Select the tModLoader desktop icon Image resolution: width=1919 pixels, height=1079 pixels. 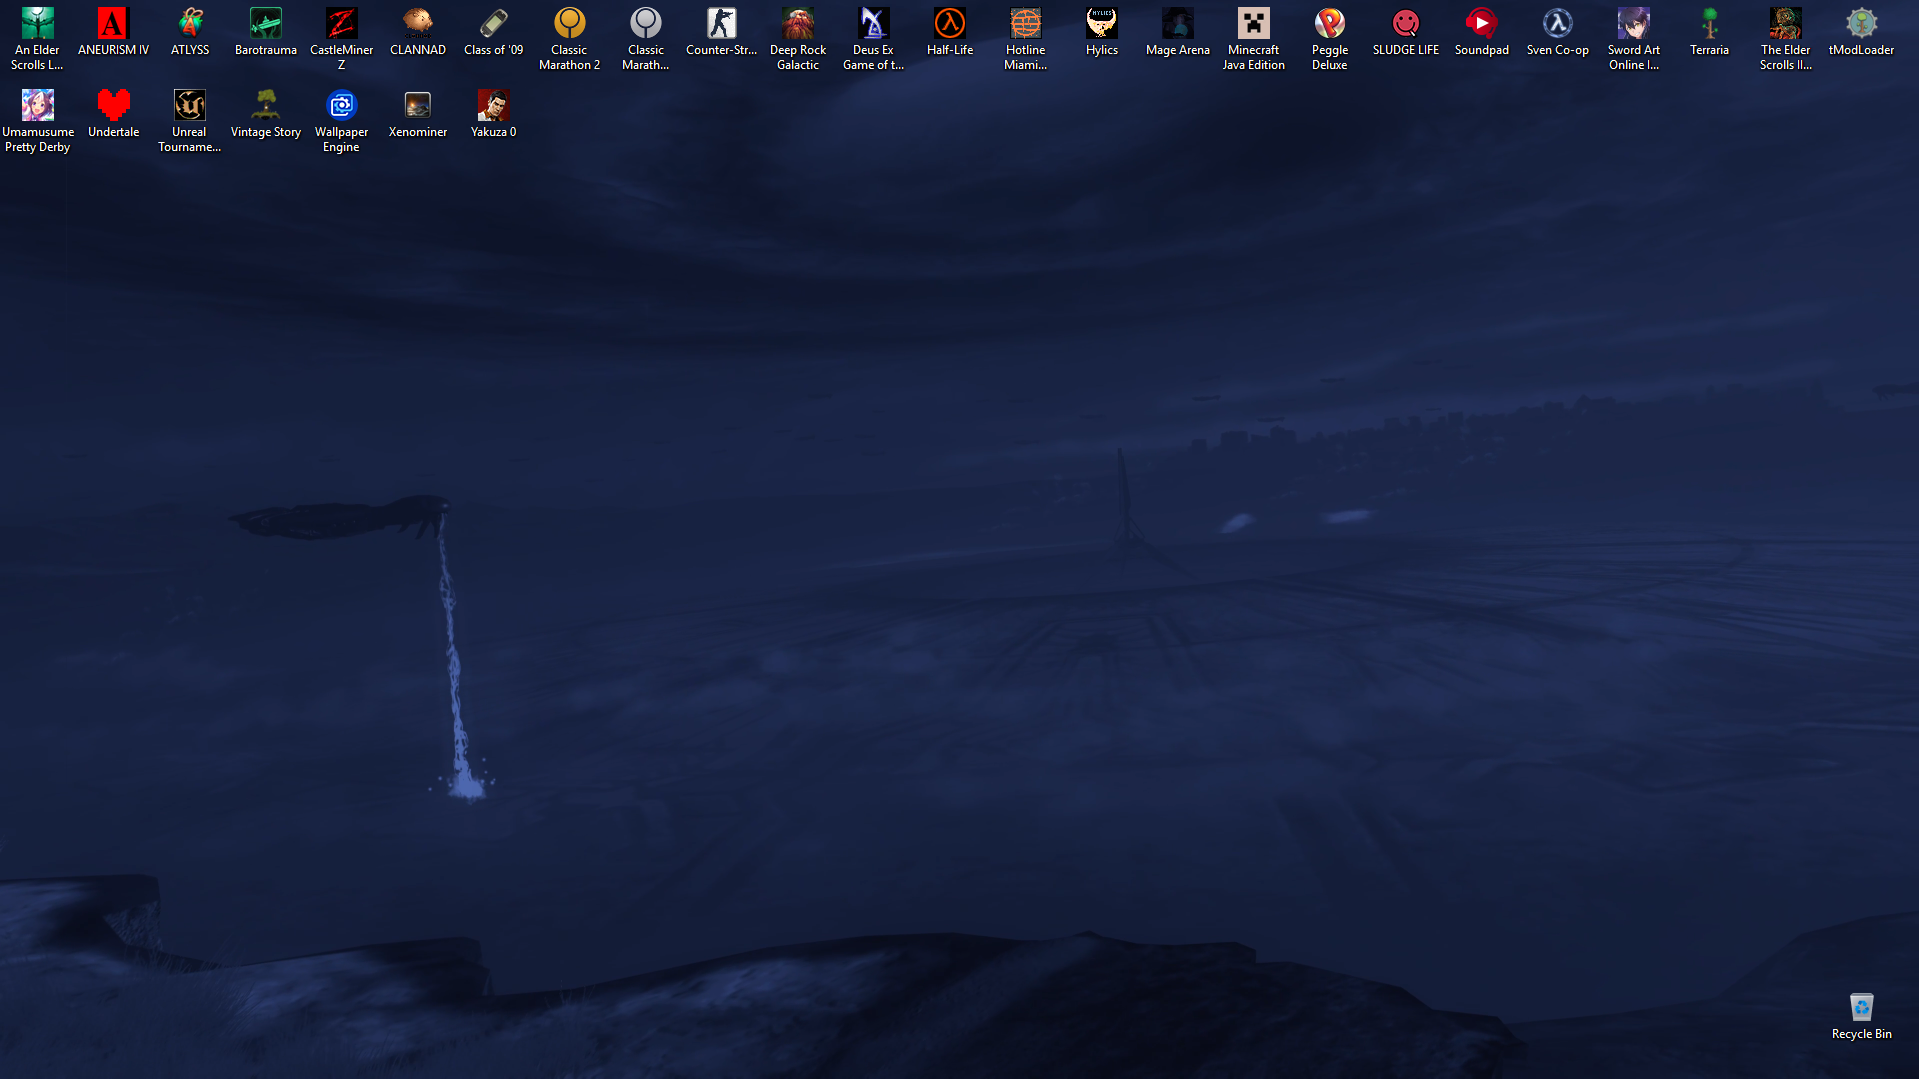[1862, 32]
